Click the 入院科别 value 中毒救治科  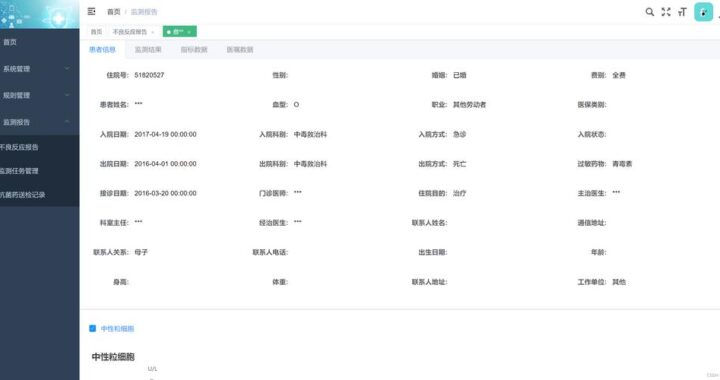[x=310, y=134]
